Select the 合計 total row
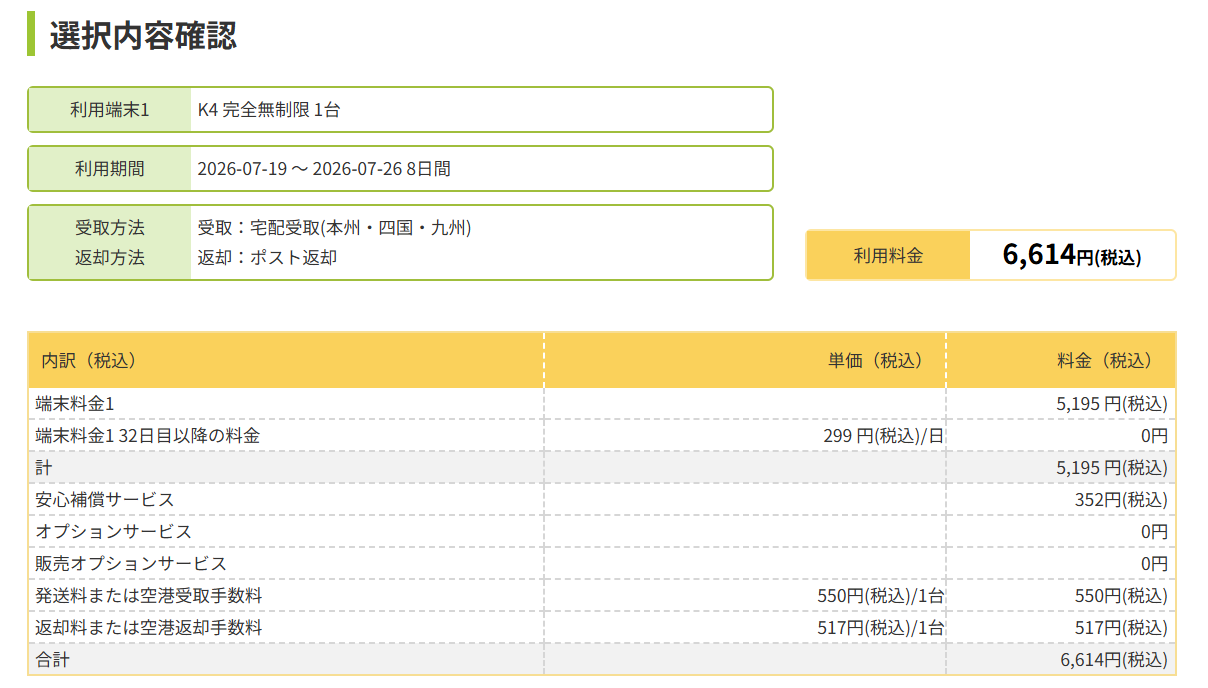Screen dimensions: 1208x688 602,660
